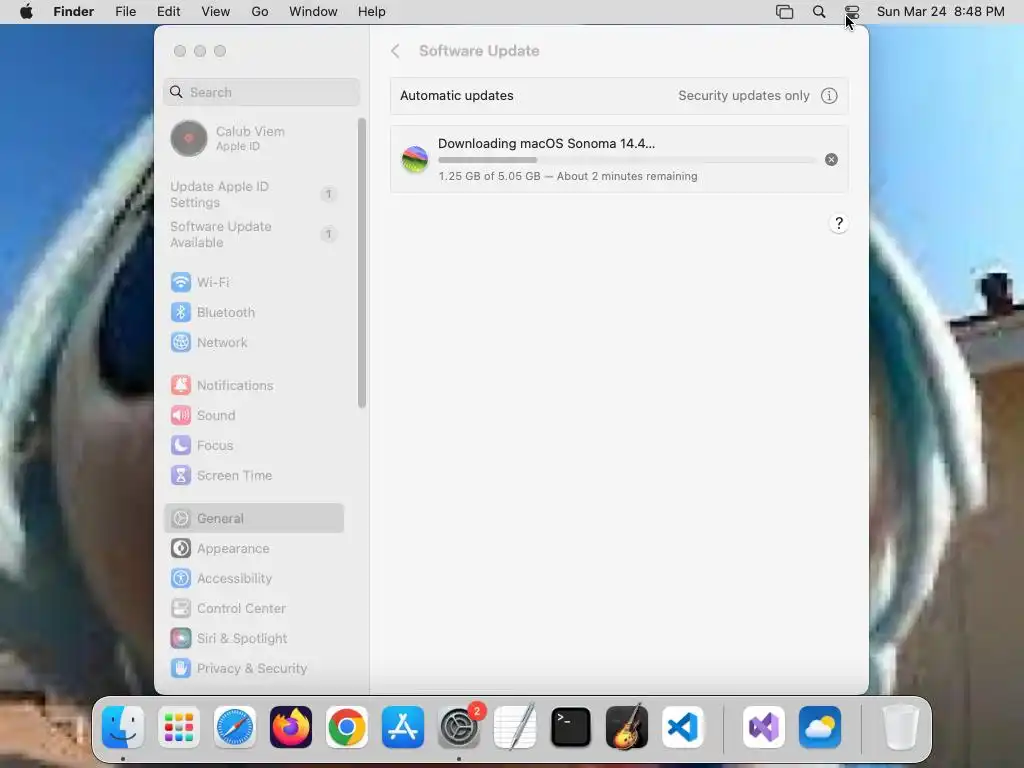Open Update Apple ID Settings item

[x=253, y=195]
